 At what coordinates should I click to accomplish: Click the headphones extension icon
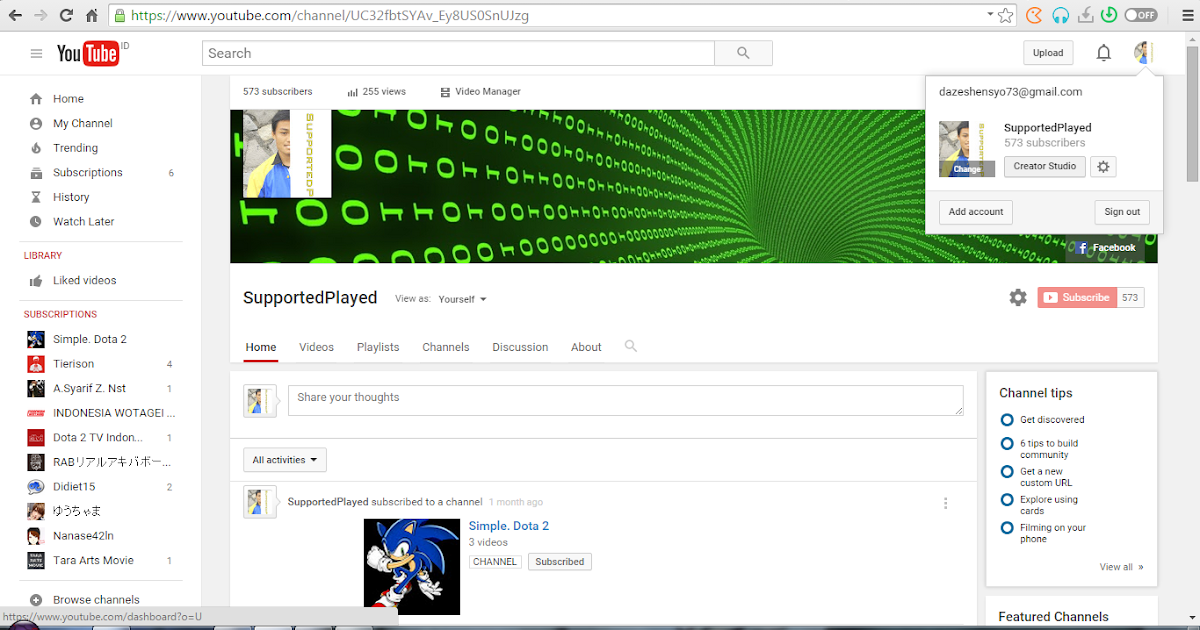1061,15
